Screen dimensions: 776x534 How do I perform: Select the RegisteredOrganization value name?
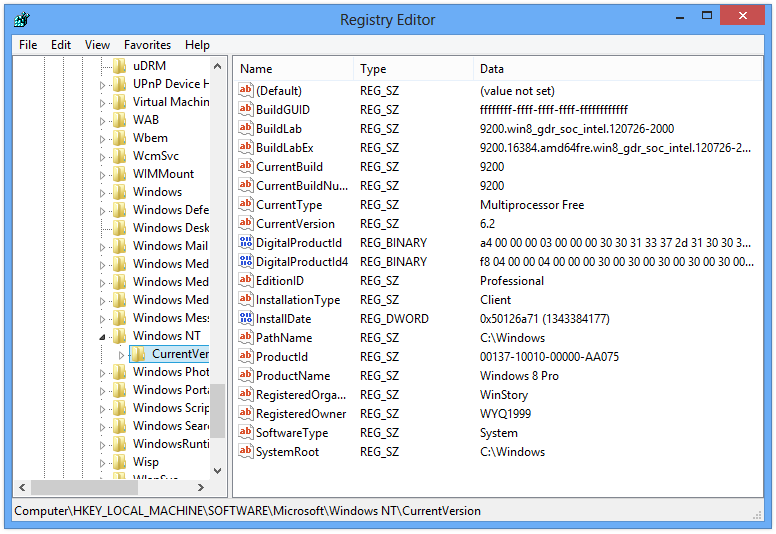tap(301, 394)
